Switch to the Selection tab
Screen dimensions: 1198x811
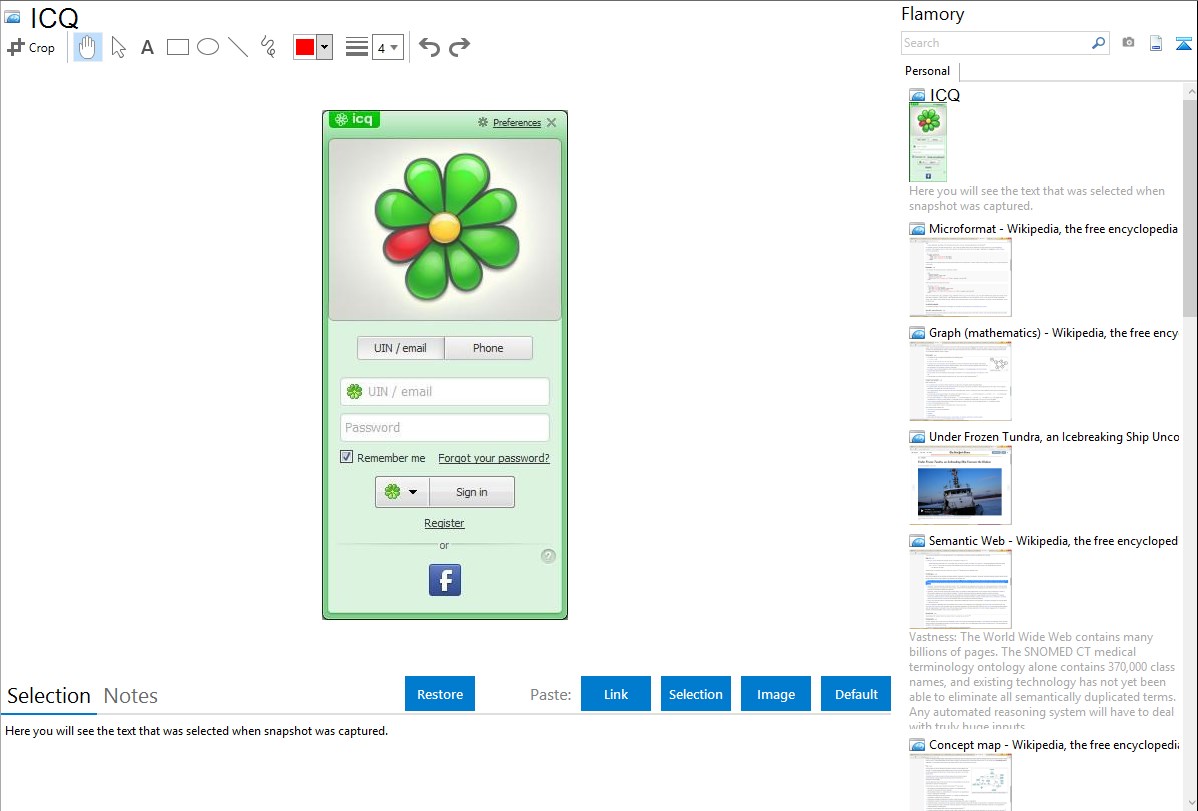point(49,696)
